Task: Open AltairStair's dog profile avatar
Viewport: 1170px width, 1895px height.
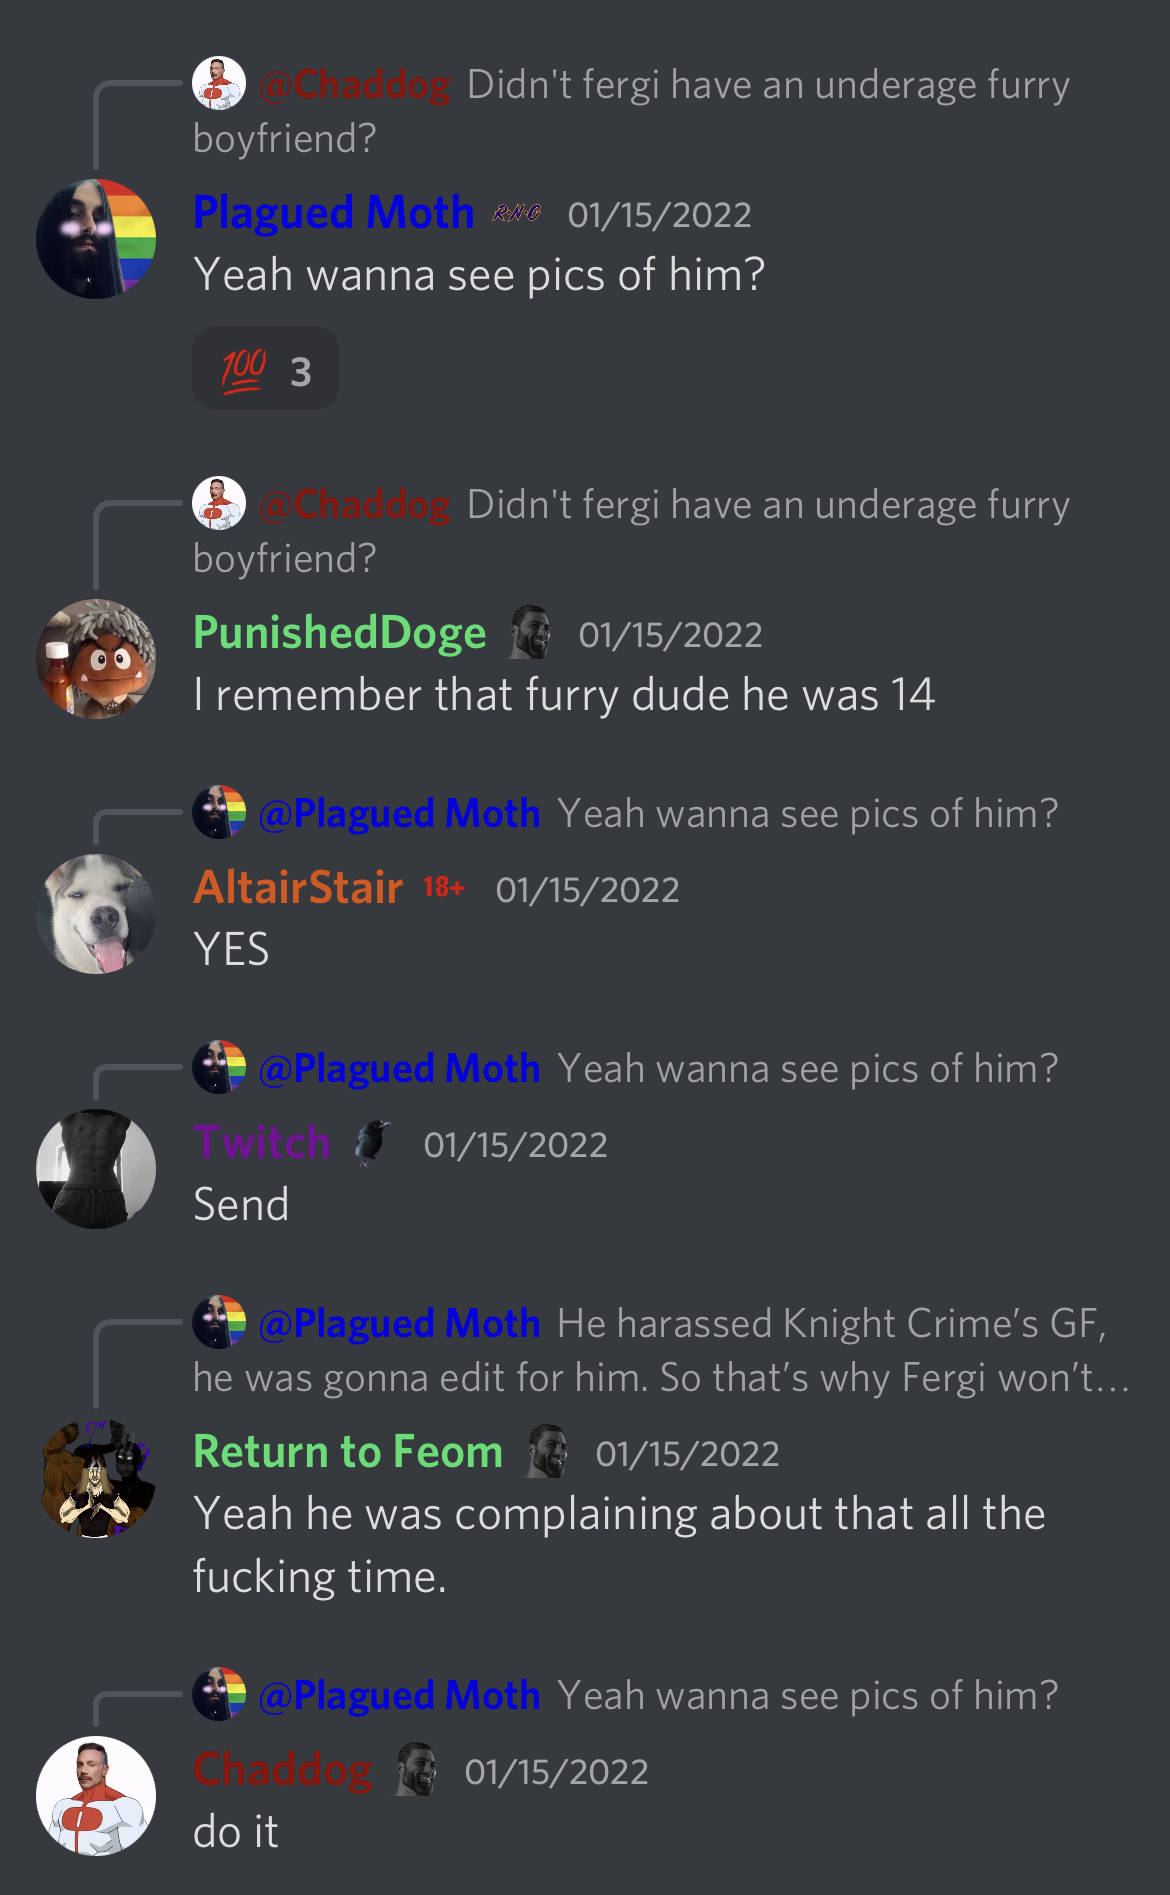Action: pos(96,914)
